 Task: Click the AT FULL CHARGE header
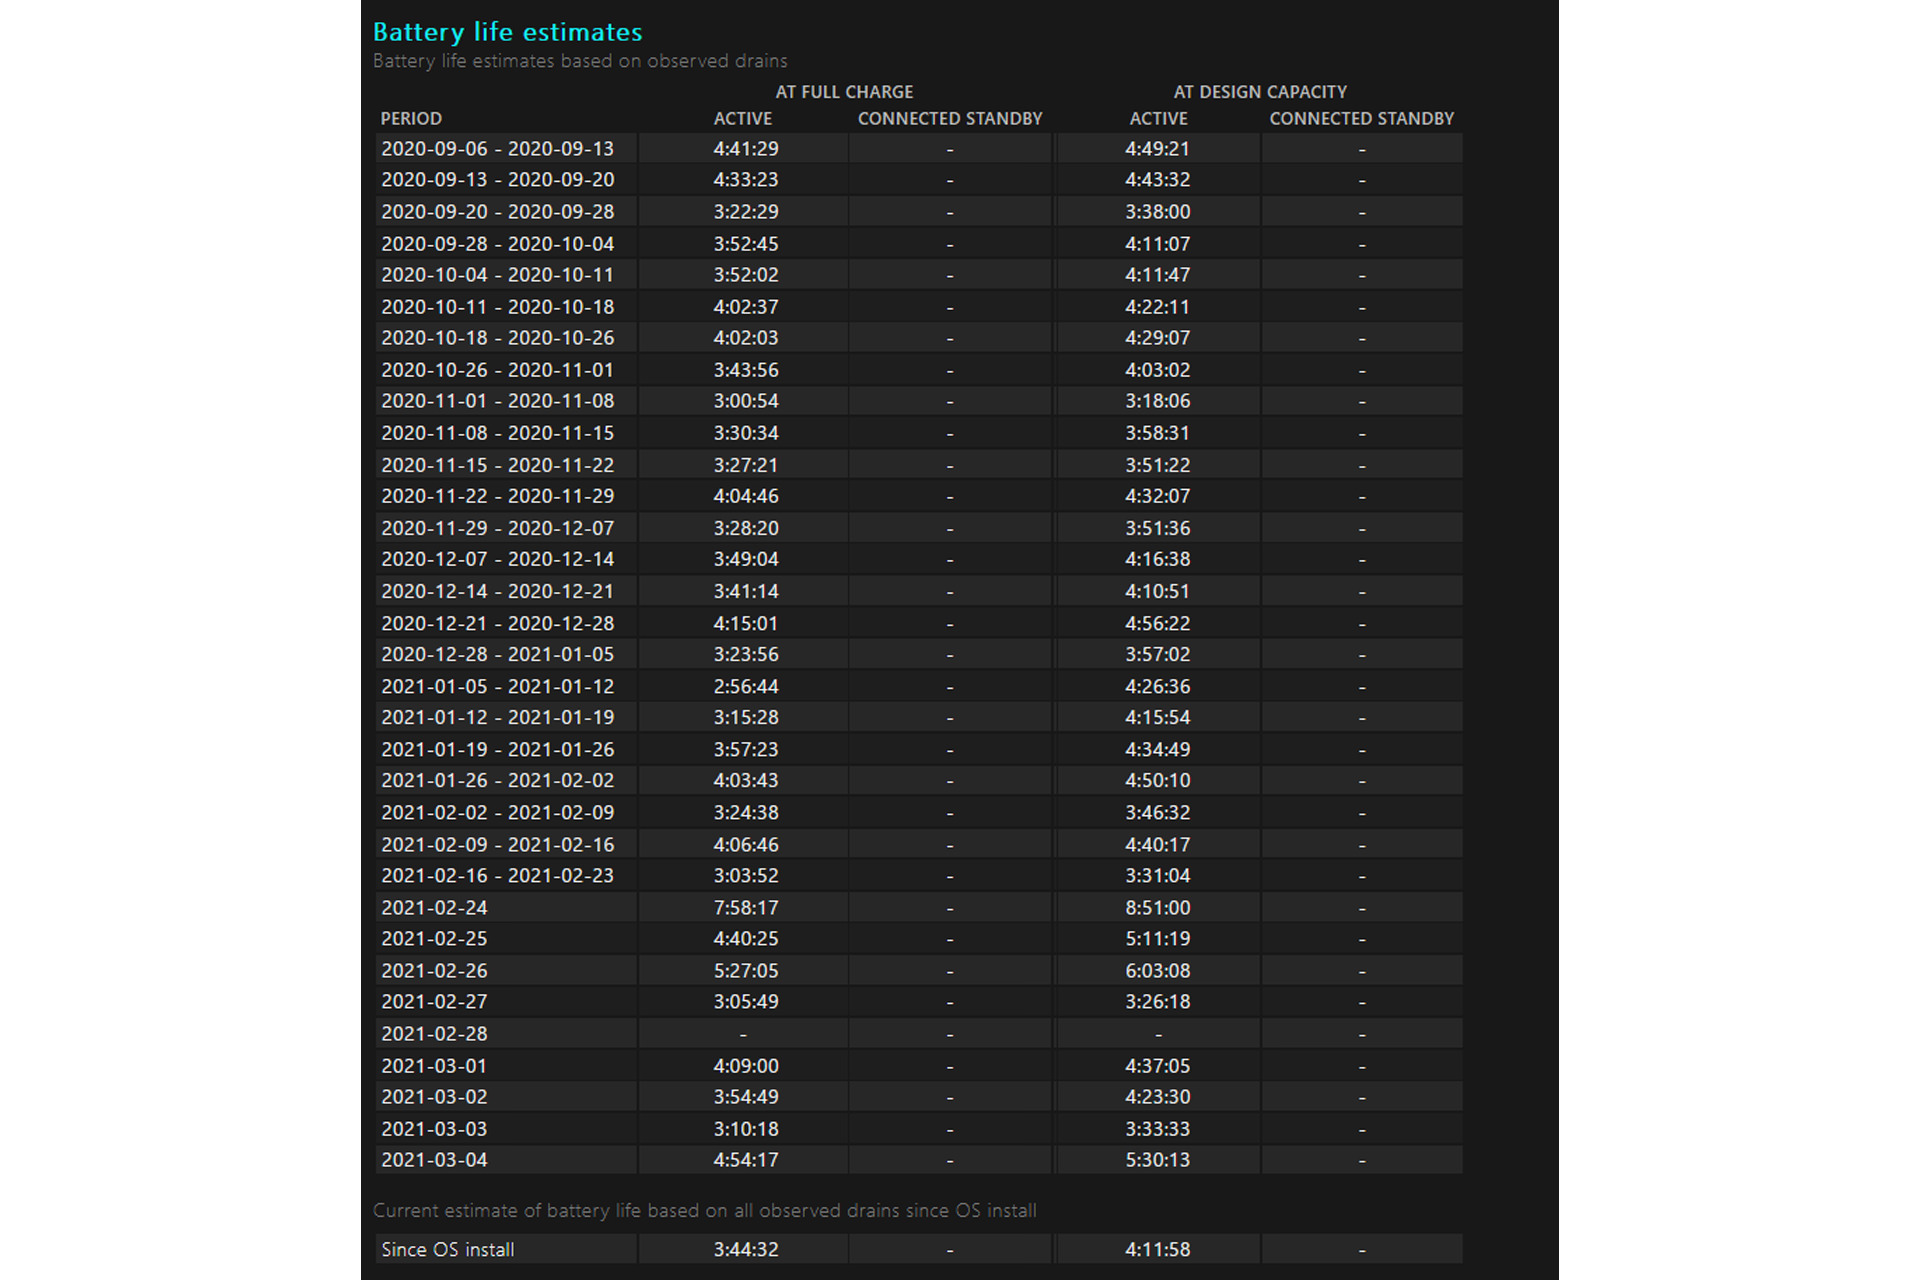tap(844, 92)
